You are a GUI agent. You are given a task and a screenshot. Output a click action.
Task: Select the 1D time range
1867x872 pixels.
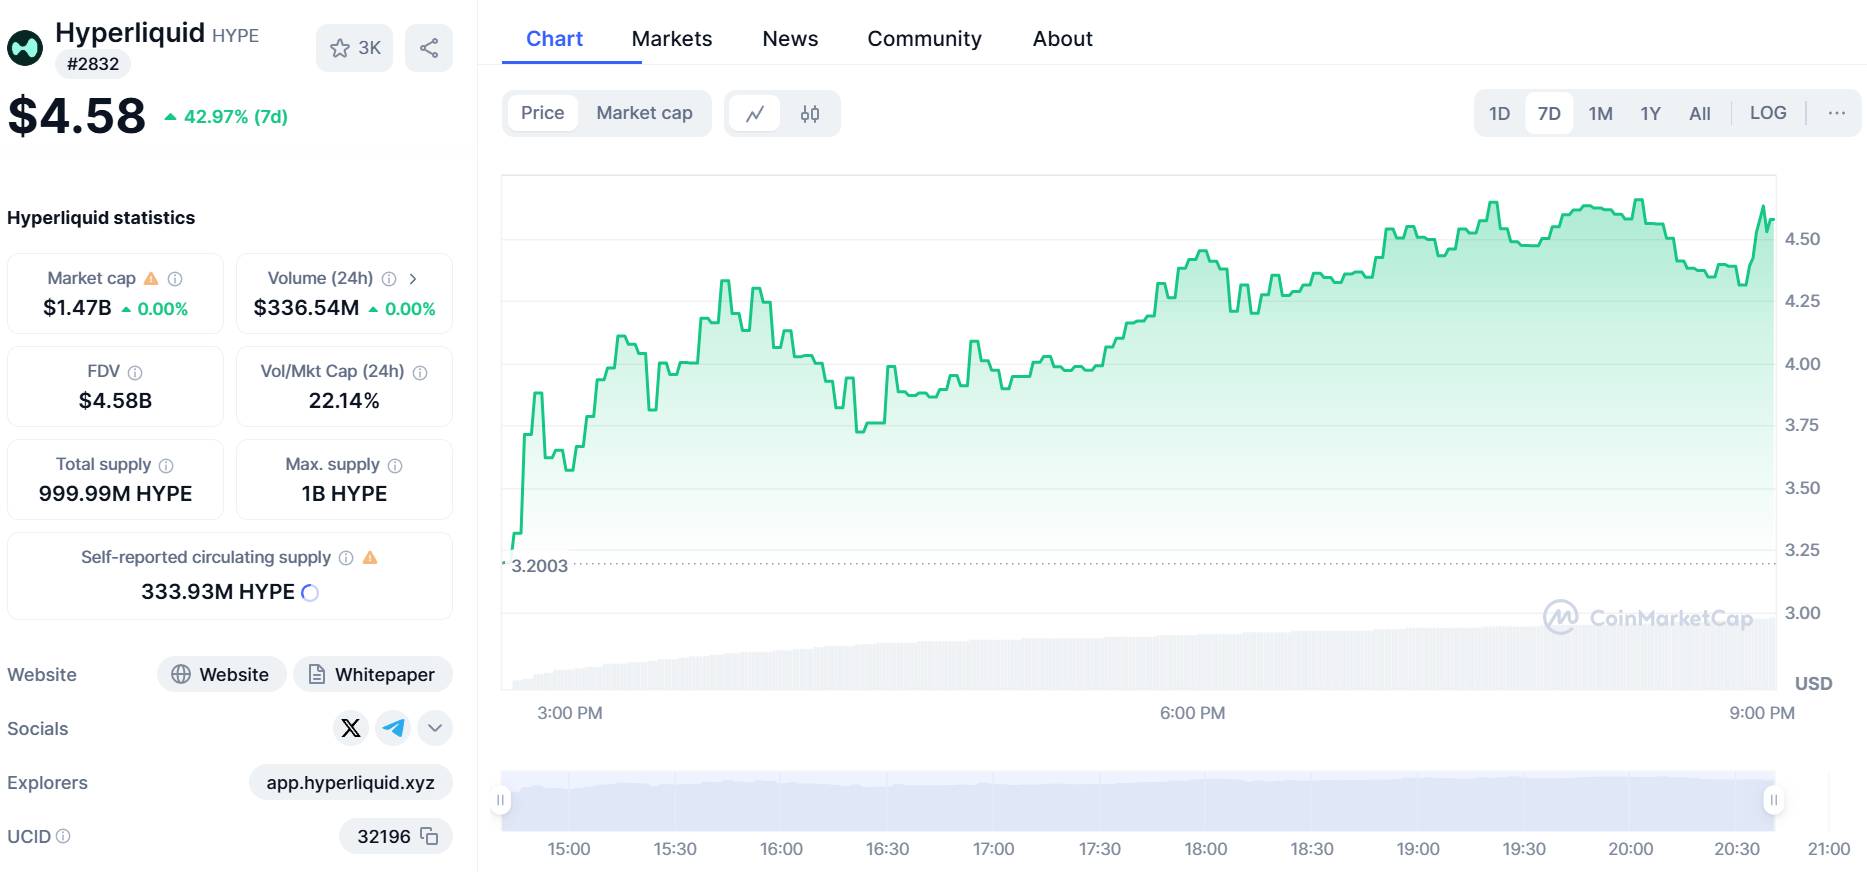1499,113
